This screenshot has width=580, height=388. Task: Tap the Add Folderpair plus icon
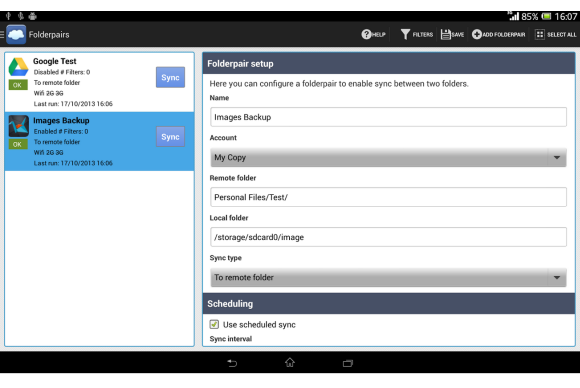477,34
